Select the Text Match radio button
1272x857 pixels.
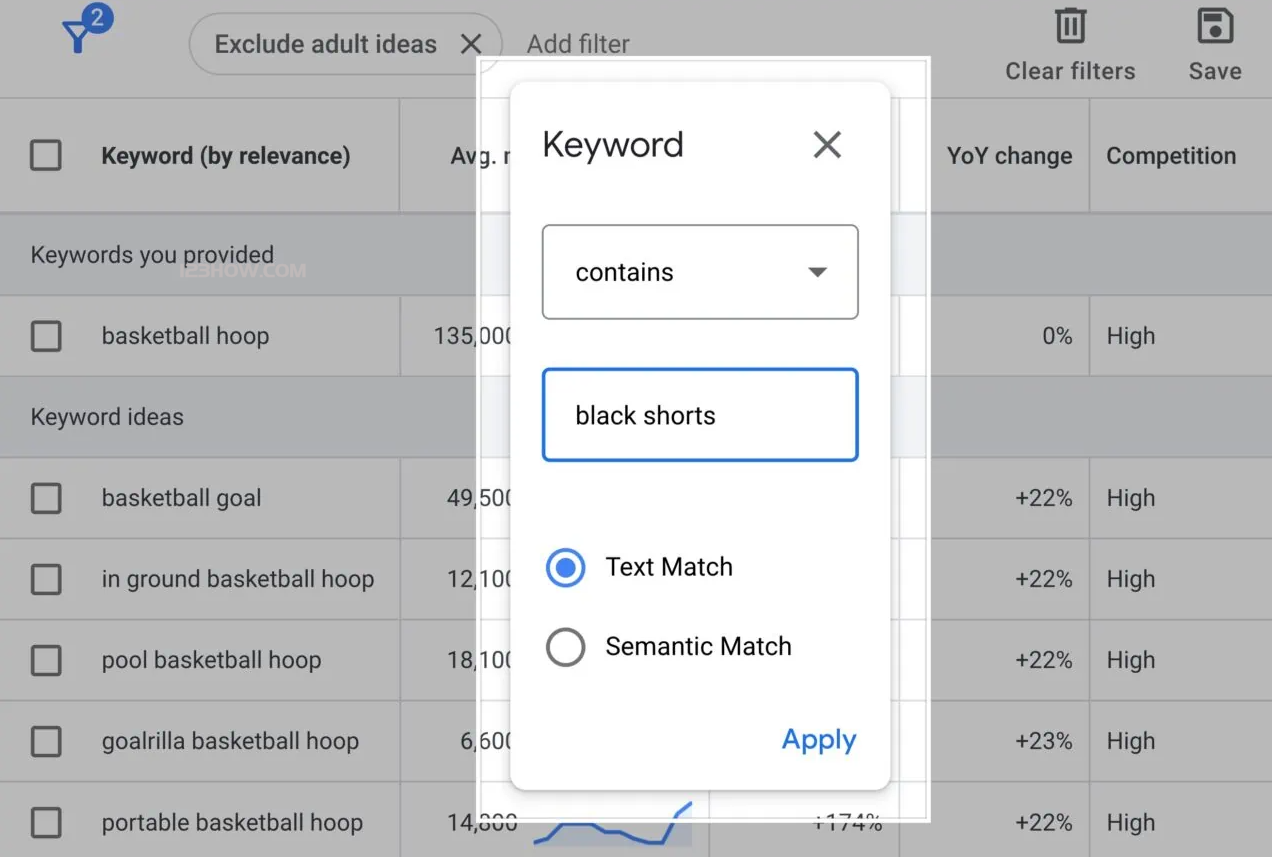tap(566, 567)
